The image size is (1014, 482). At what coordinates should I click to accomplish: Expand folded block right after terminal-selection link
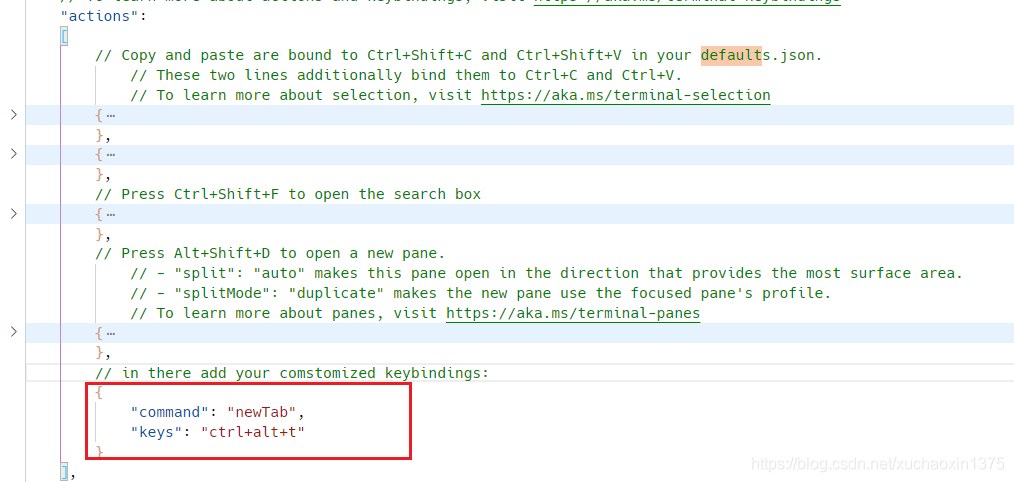click(x=14, y=115)
